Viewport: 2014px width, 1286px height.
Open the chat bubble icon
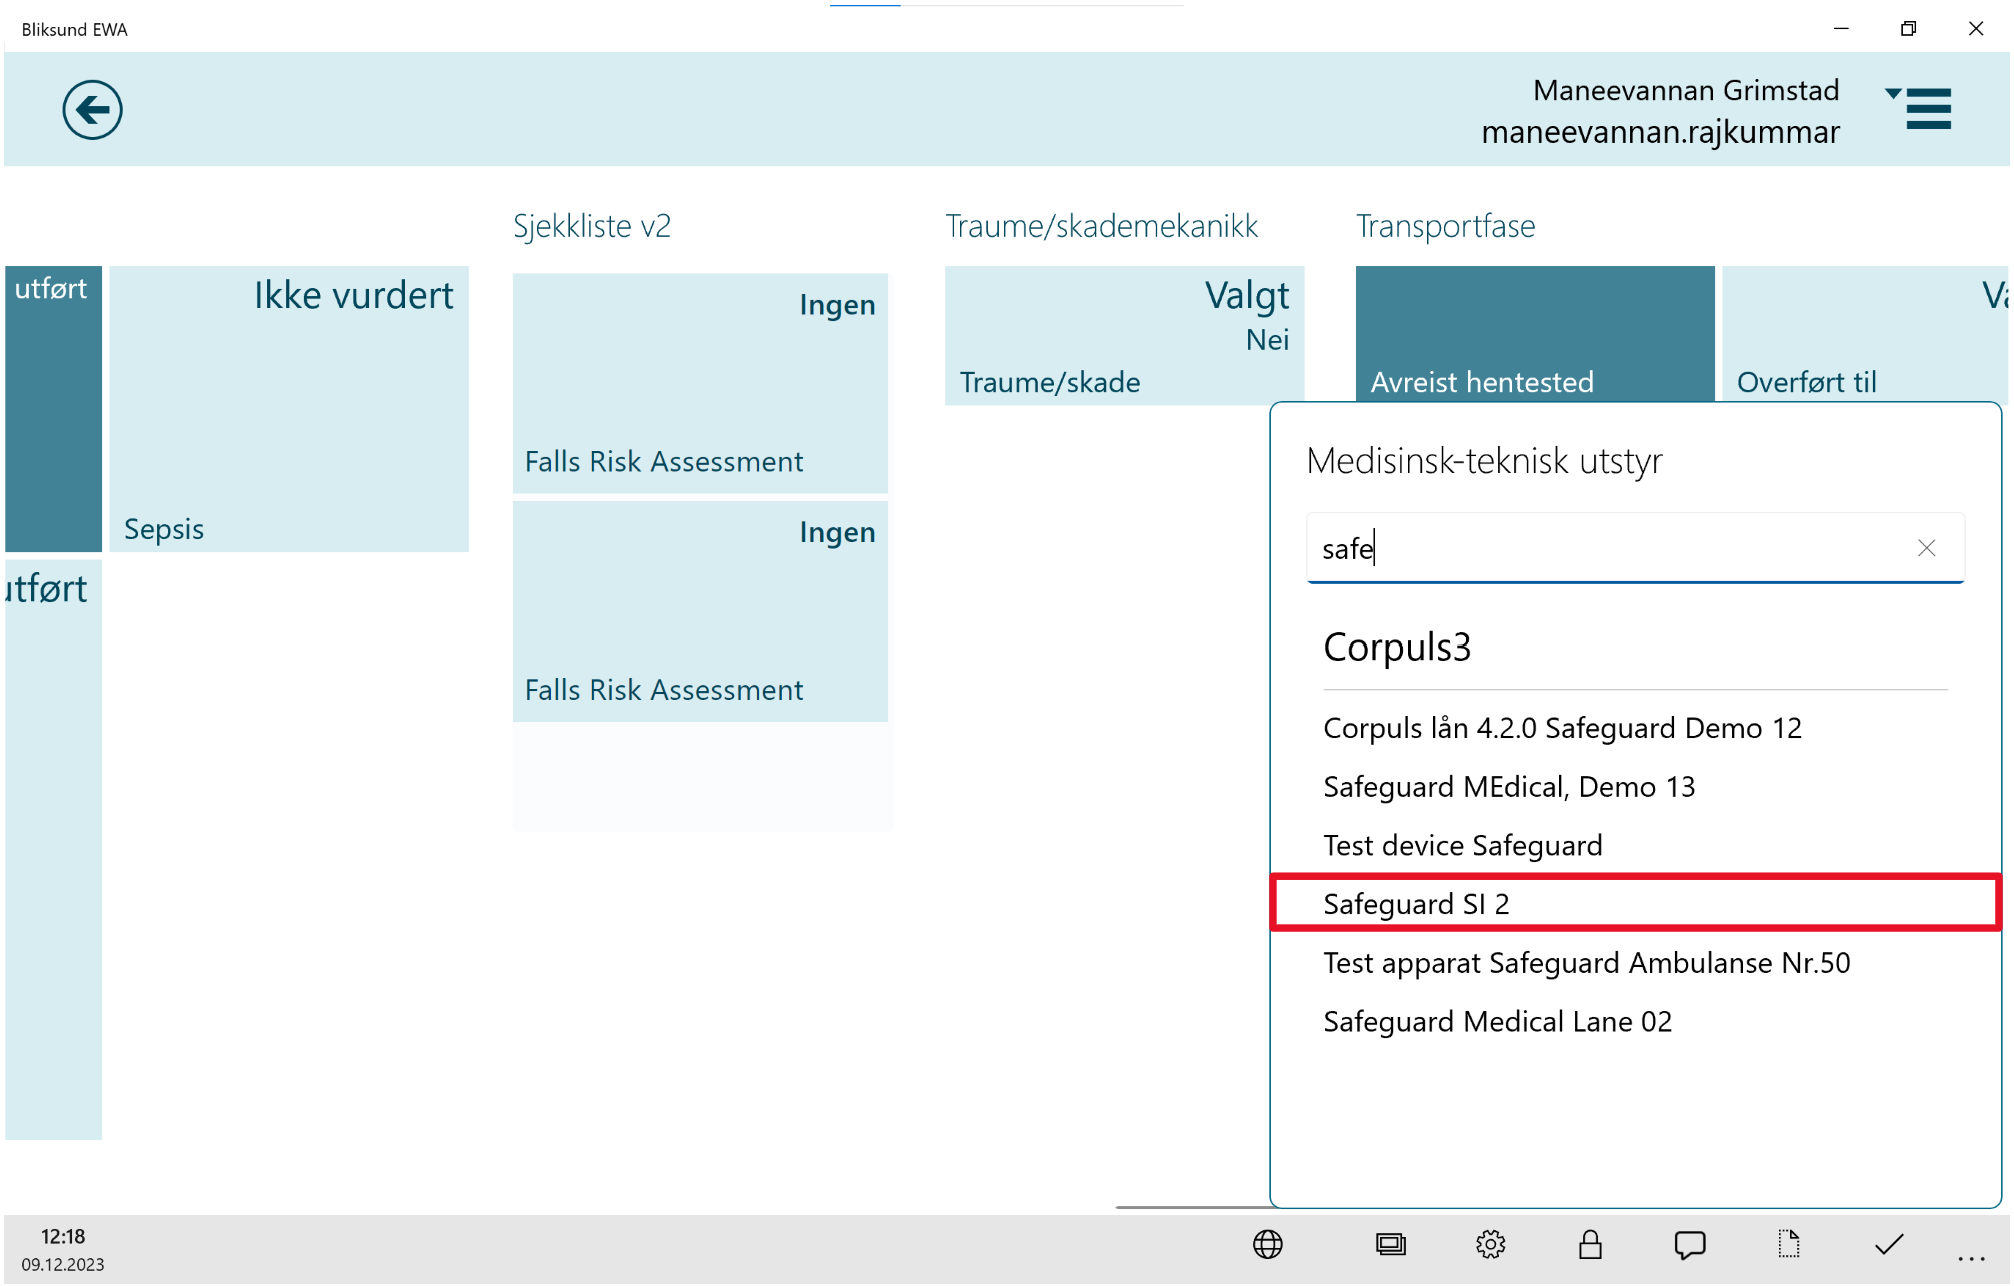click(x=1689, y=1244)
